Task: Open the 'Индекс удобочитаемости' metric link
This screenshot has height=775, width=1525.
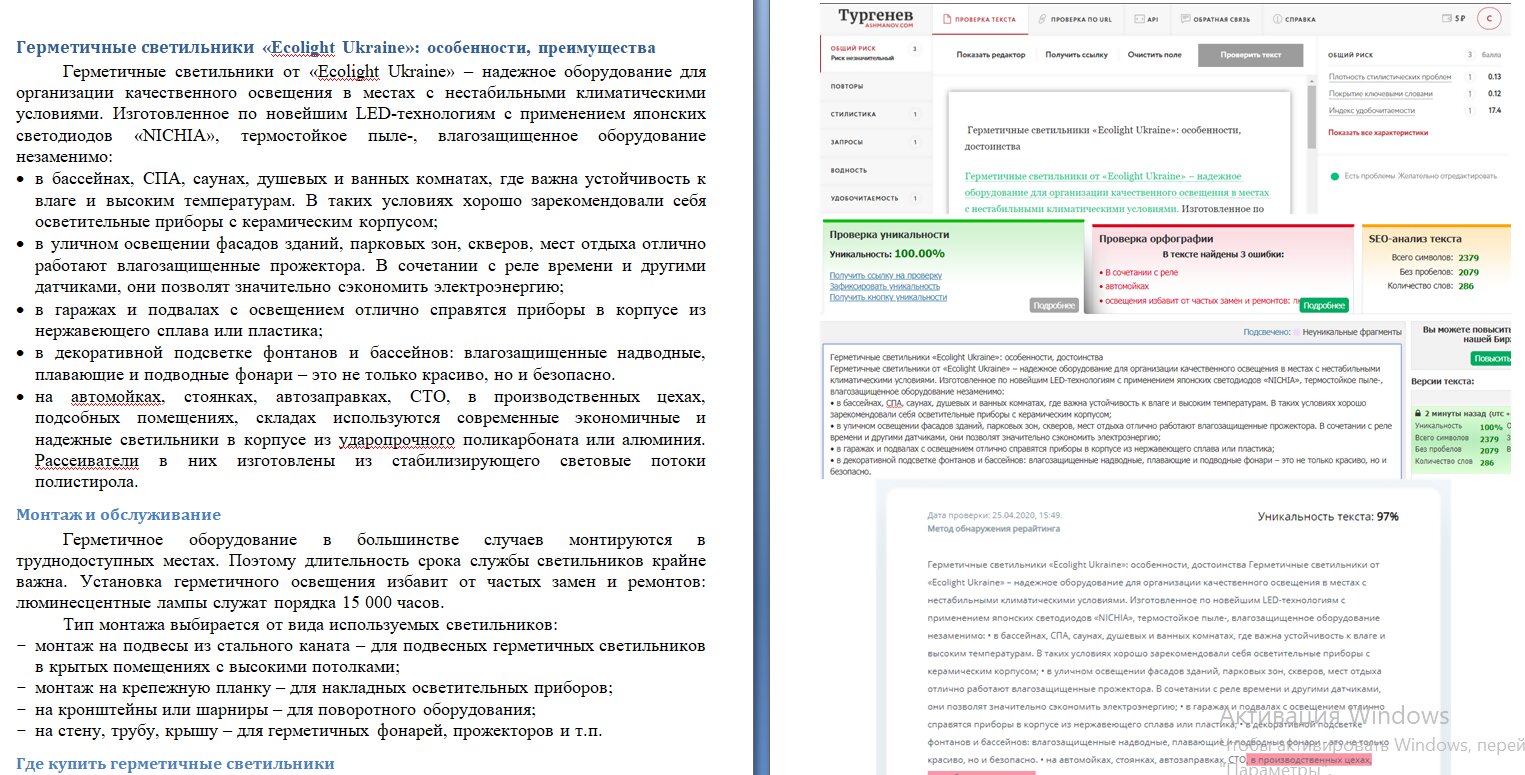Action: coord(1372,110)
